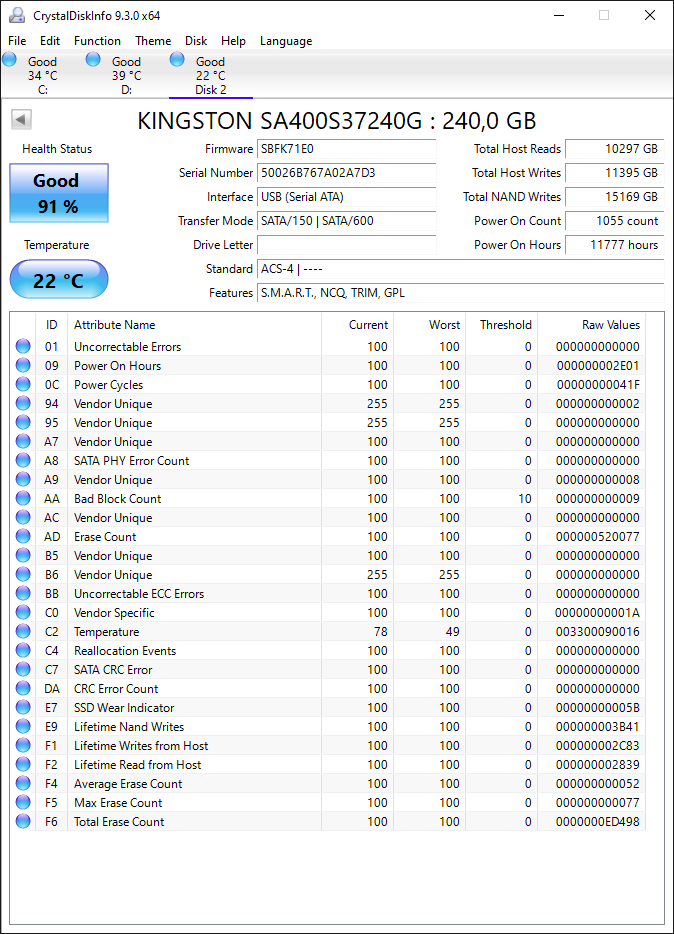Click the Threshold column header
674x934 pixels.
point(501,325)
